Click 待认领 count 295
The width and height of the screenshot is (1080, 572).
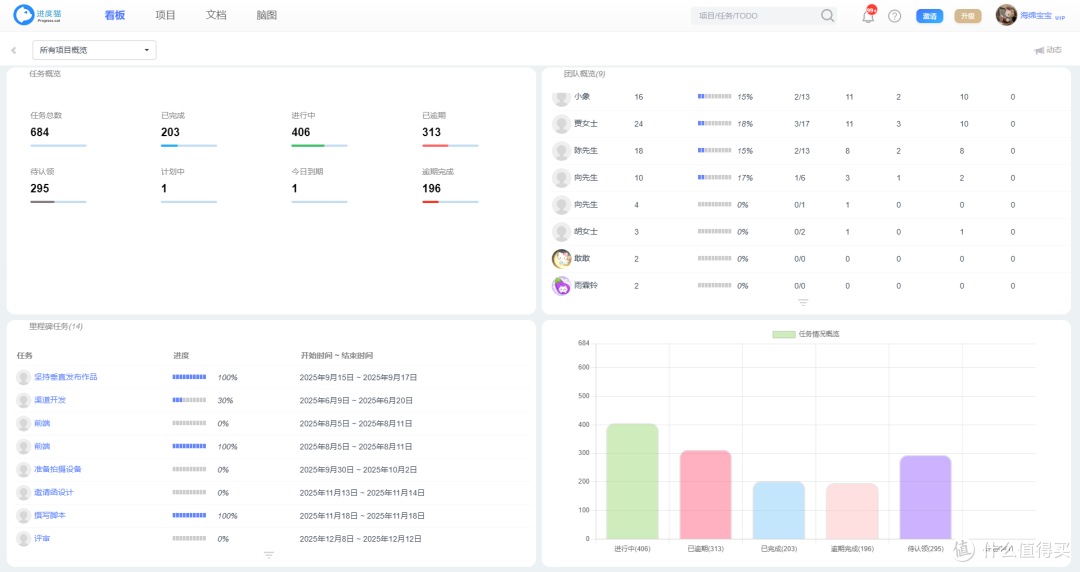pos(40,188)
